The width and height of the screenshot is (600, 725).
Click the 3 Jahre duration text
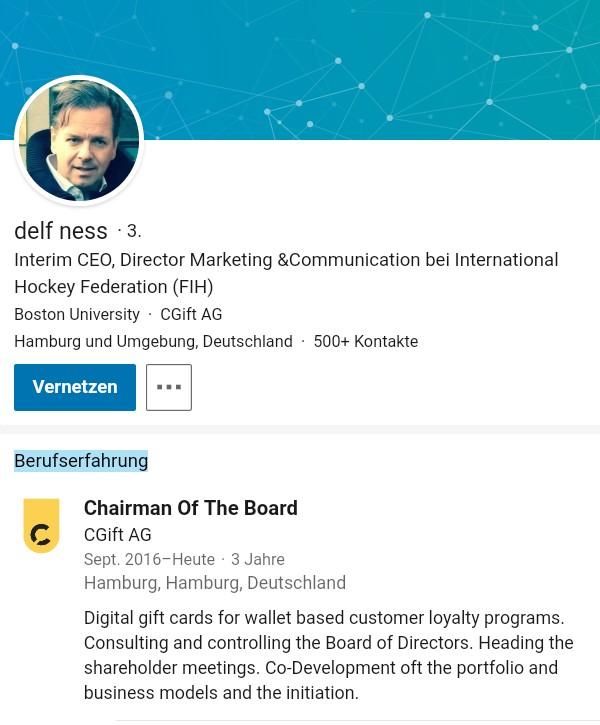[258, 559]
